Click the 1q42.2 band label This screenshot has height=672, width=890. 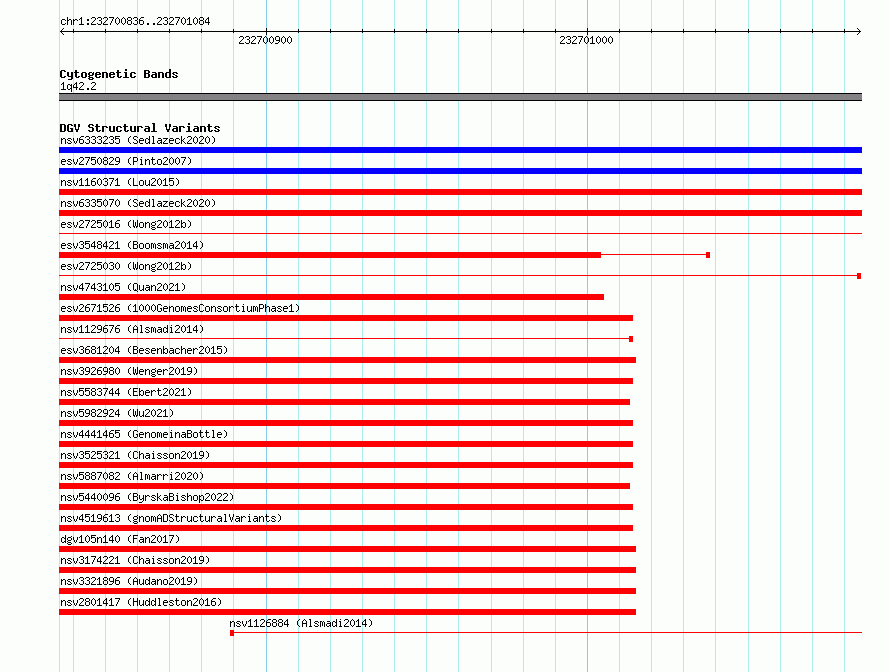[x=78, y=86]
